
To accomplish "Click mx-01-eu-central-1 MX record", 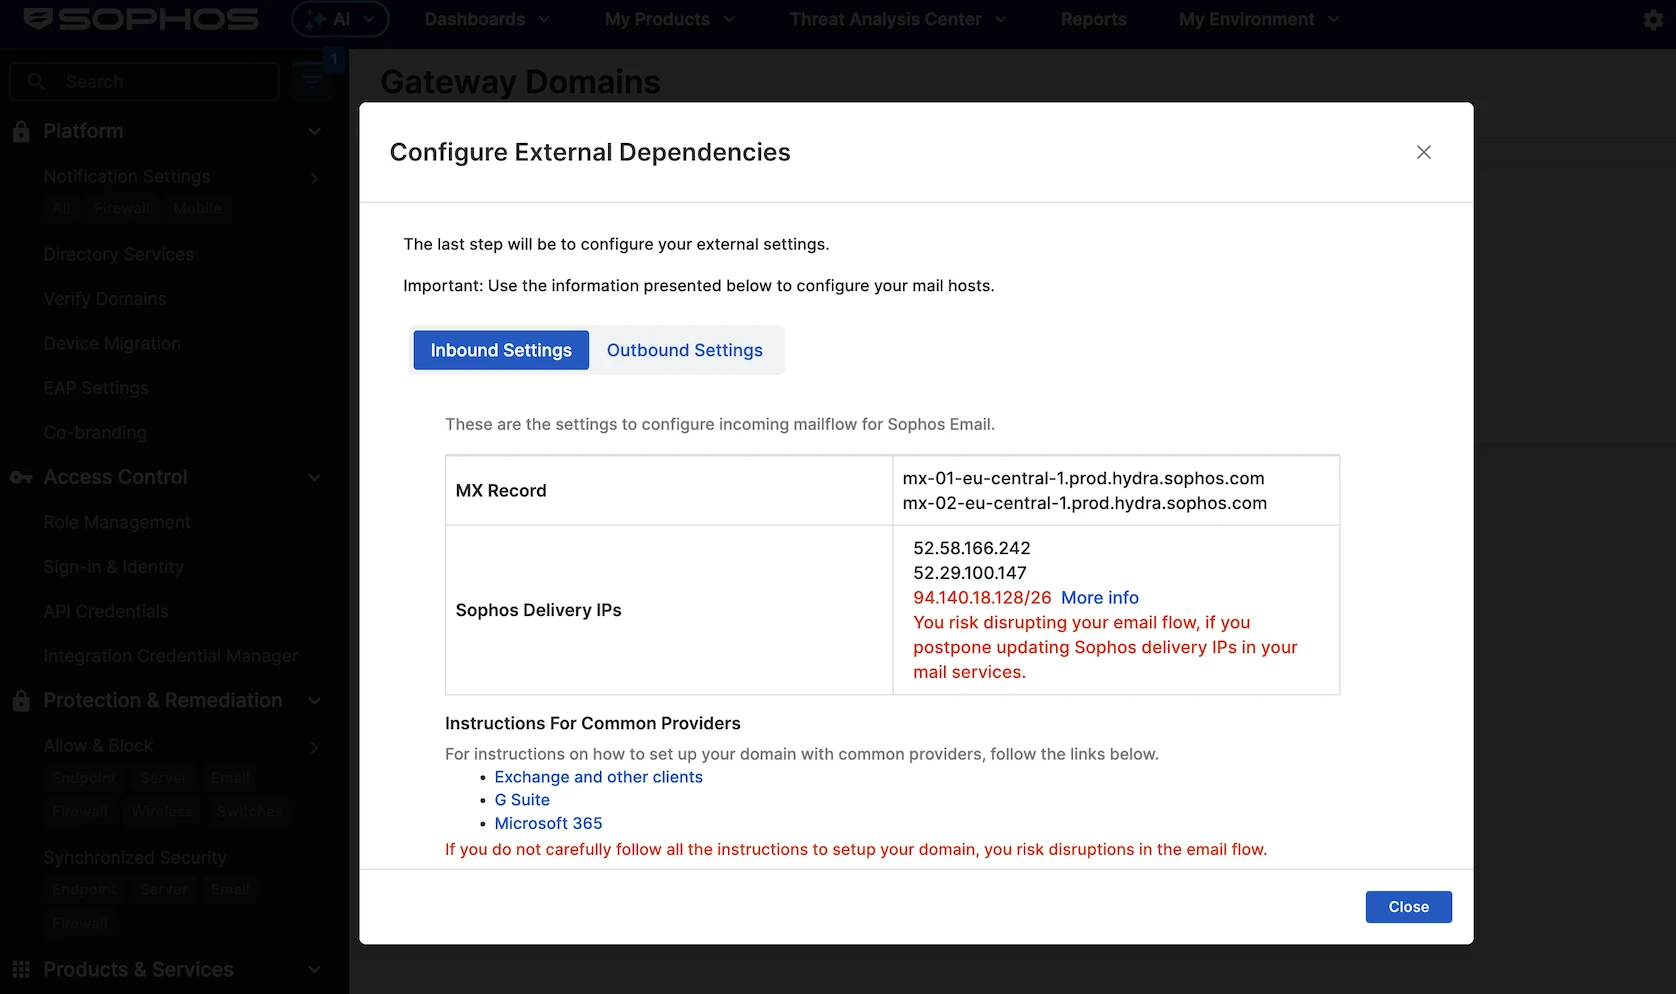I will 1083,478.
